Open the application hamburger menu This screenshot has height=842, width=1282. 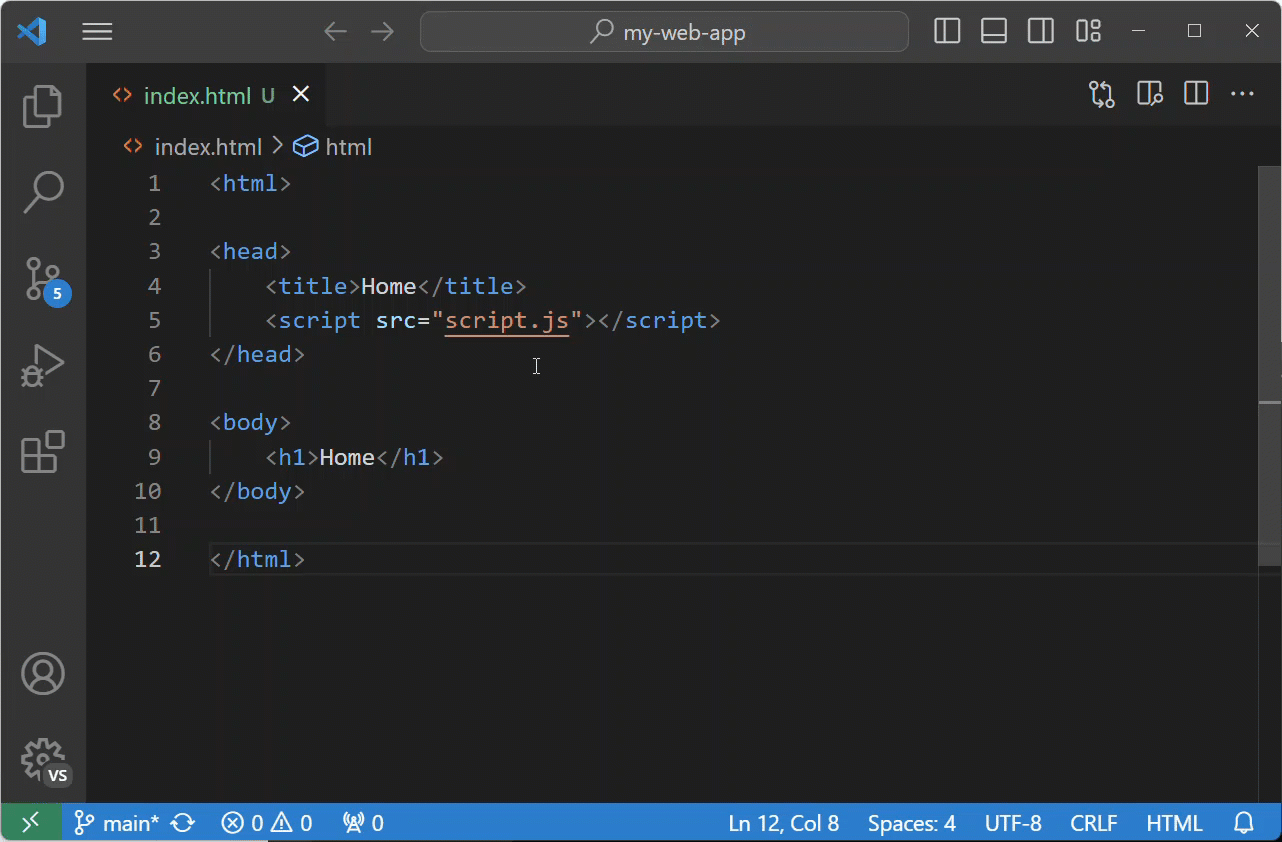pyautogui.click(x=97, y=31)
